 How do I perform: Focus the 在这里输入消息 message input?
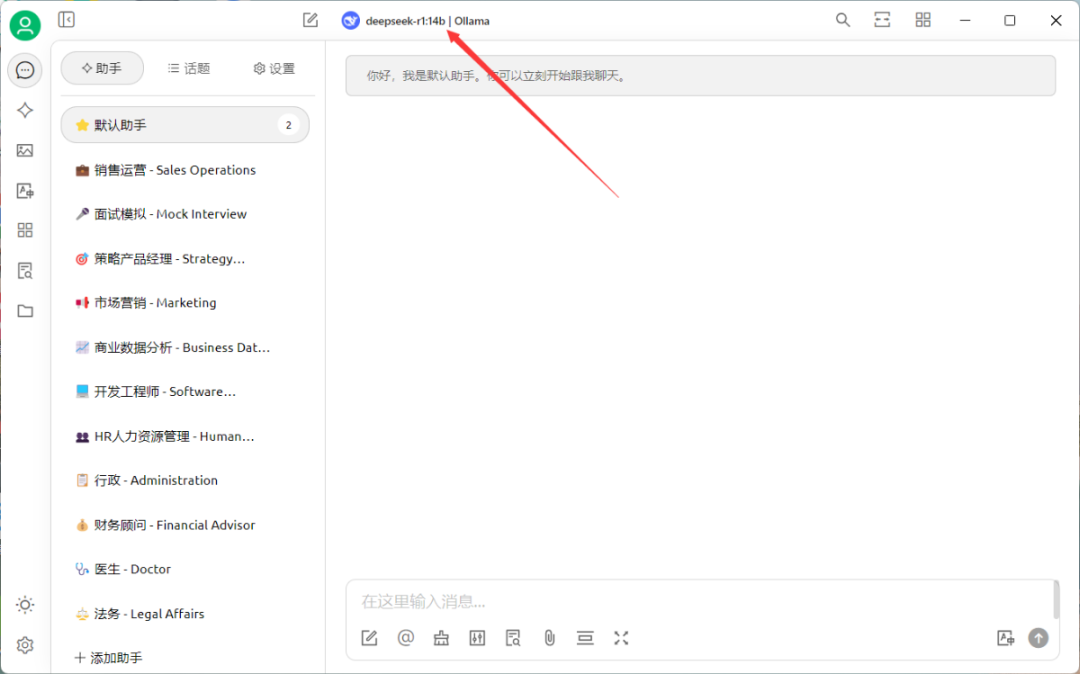699,602
